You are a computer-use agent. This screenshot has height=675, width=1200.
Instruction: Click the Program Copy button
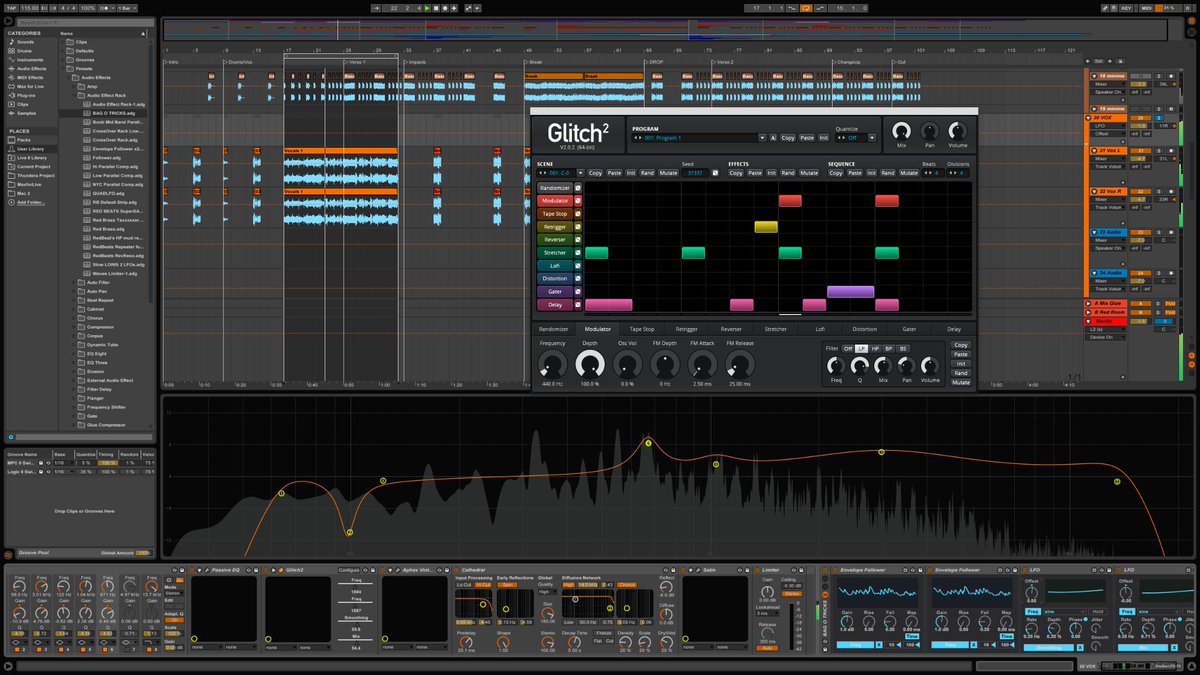788,138
